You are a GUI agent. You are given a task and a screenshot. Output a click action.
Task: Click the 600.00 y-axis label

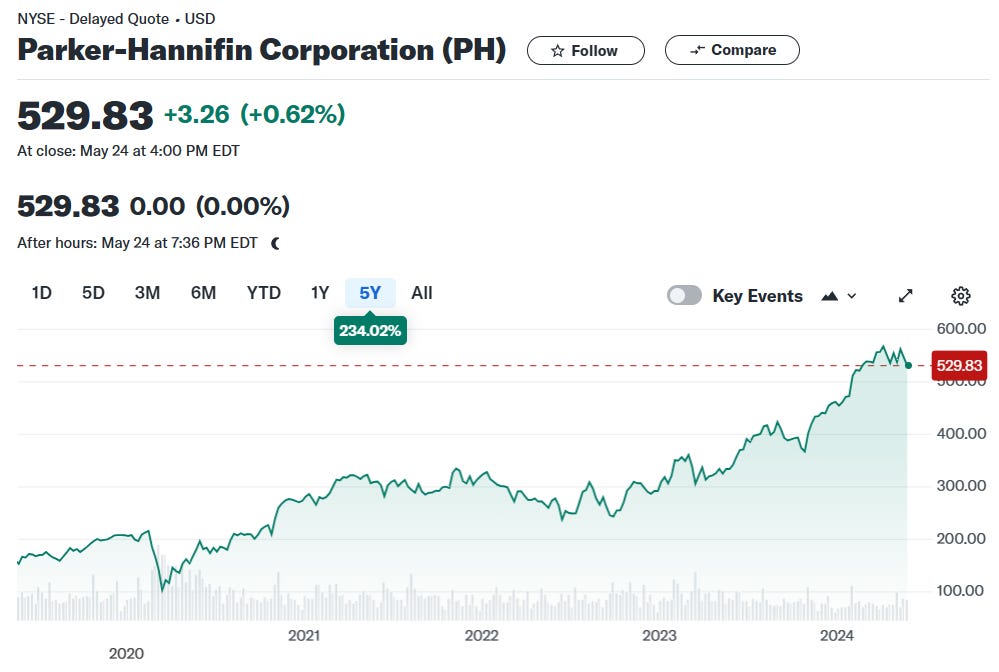[x=961, y=329]
